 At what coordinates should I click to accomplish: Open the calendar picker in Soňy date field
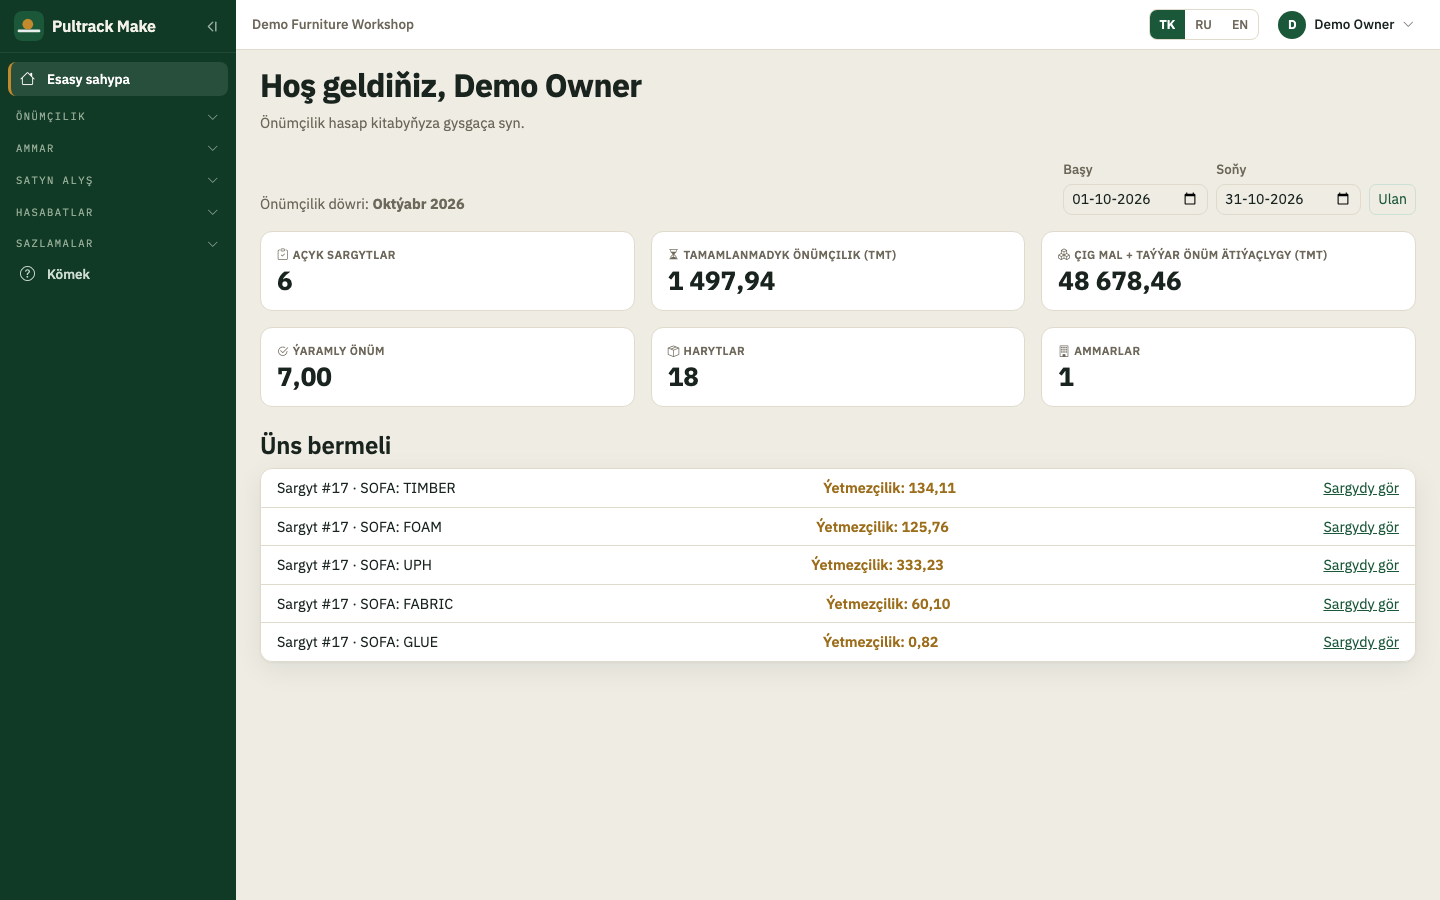click(1343, 199)
